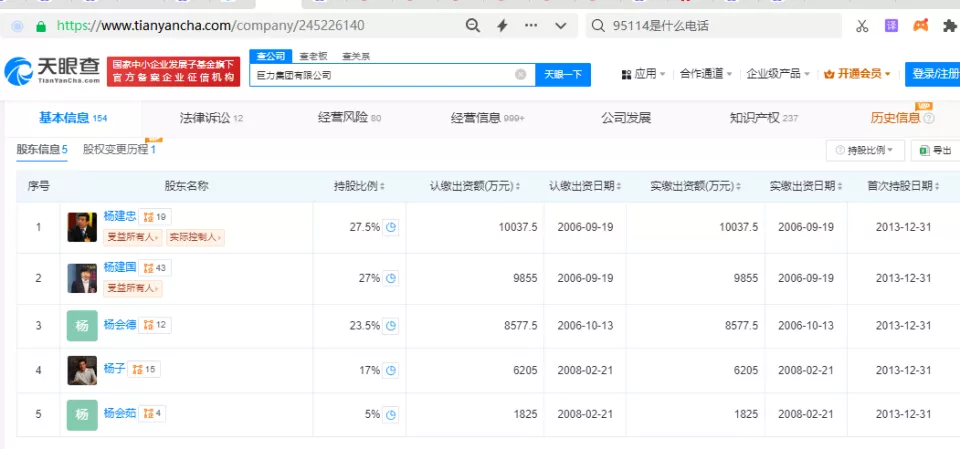
Task: Click the pie chart icon next to 27.5%
Action: tap(391, 227)
